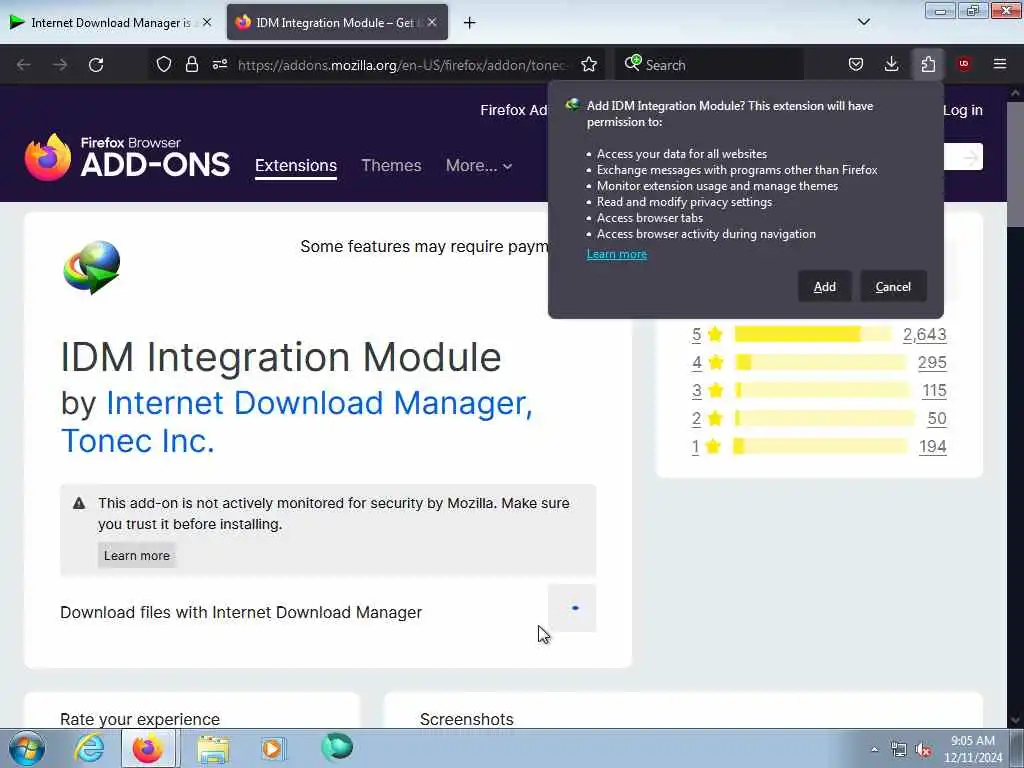Open the 295 four-star reviews count
Viewport: 1024px width, 768px height.
[x=932, y=362]
